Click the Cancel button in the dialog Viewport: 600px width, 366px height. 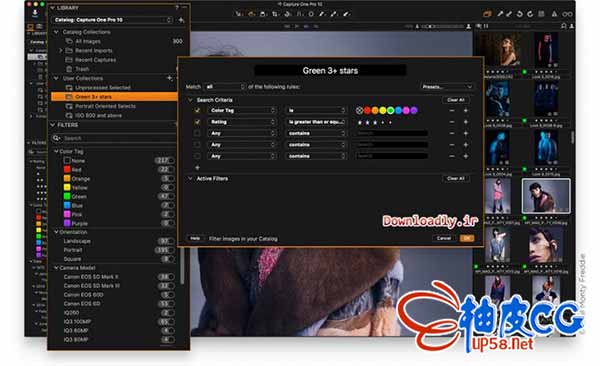tap(444, 238)
